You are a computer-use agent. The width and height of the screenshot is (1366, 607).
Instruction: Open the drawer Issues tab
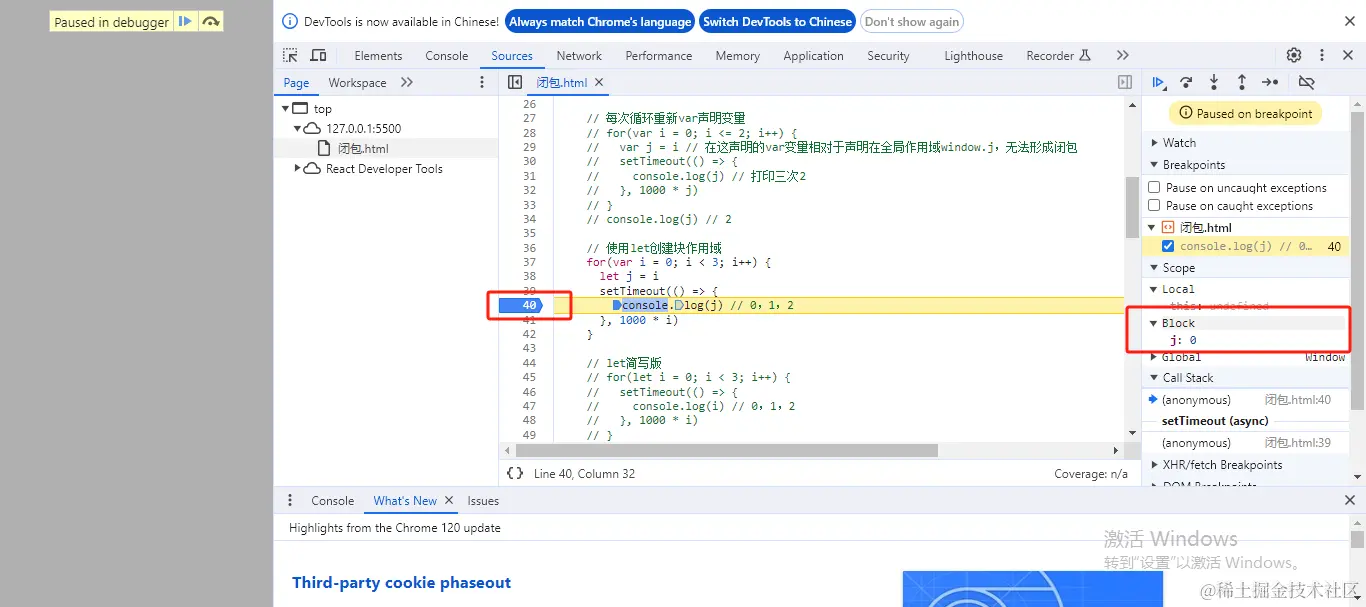click(483, 501)
